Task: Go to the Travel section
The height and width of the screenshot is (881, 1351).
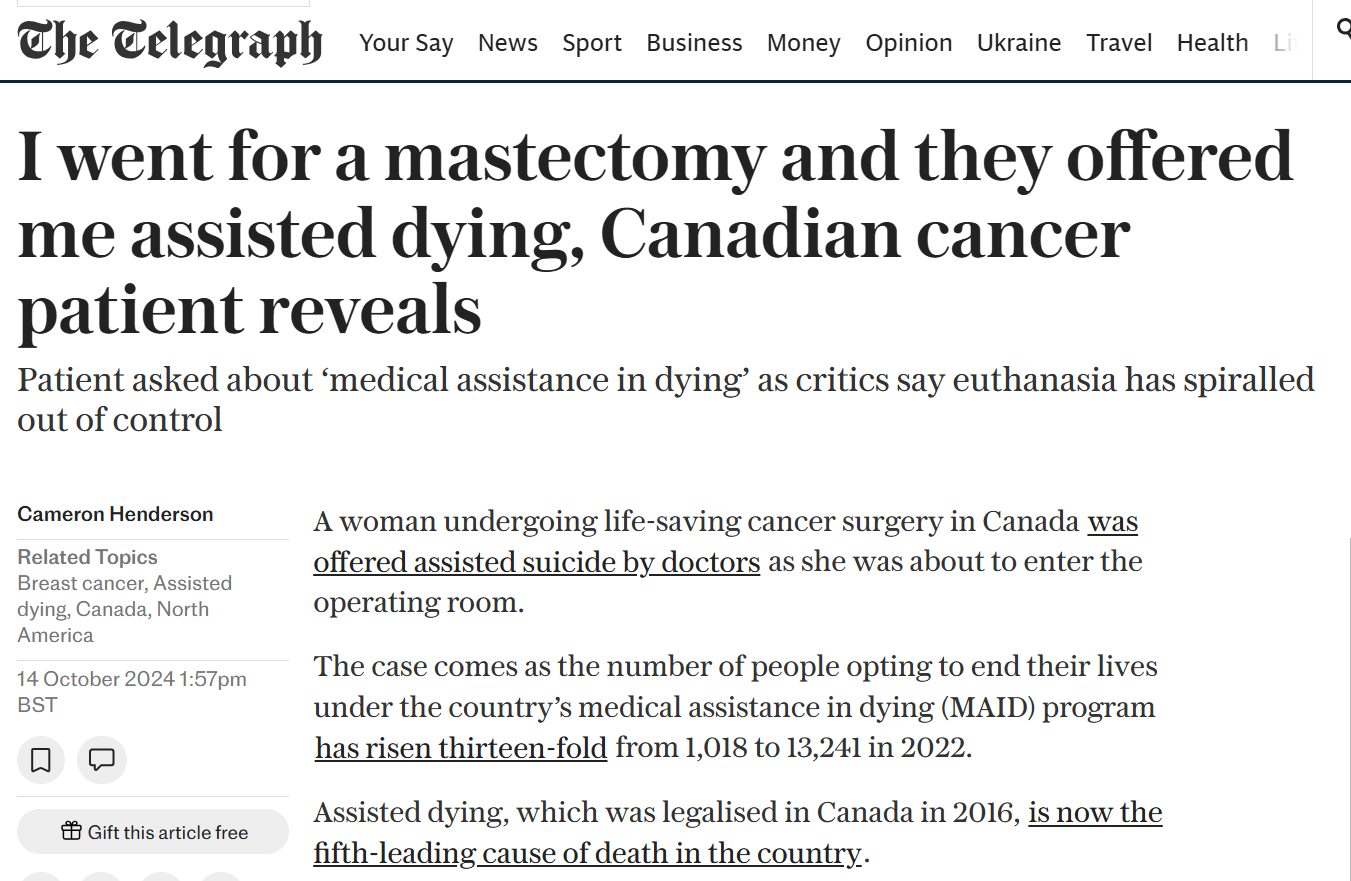Action: 1119,43
